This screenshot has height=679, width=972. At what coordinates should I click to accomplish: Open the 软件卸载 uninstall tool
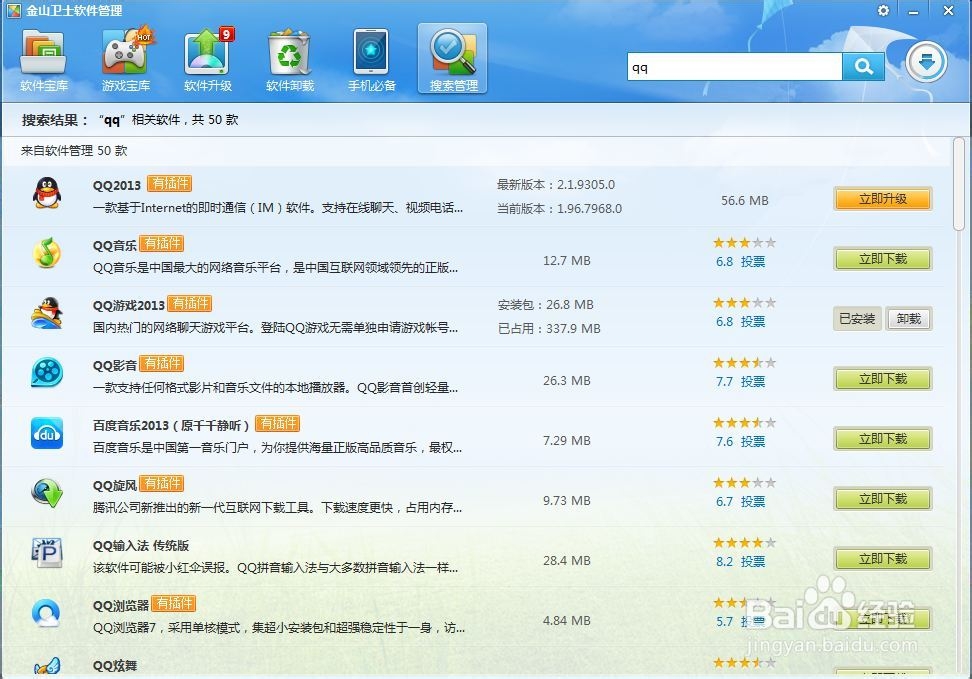(x=288, y=60)
